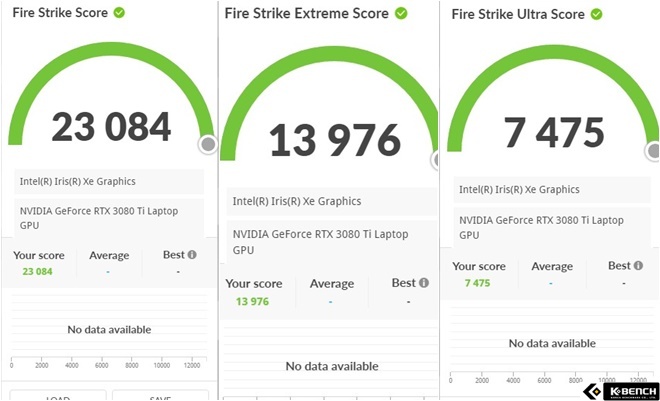Click NVIDIA RTX 3080 Ti entry in Fire Strike Ultra panel
Viewport: 660px width, 401px height.
tap(552, 227)
